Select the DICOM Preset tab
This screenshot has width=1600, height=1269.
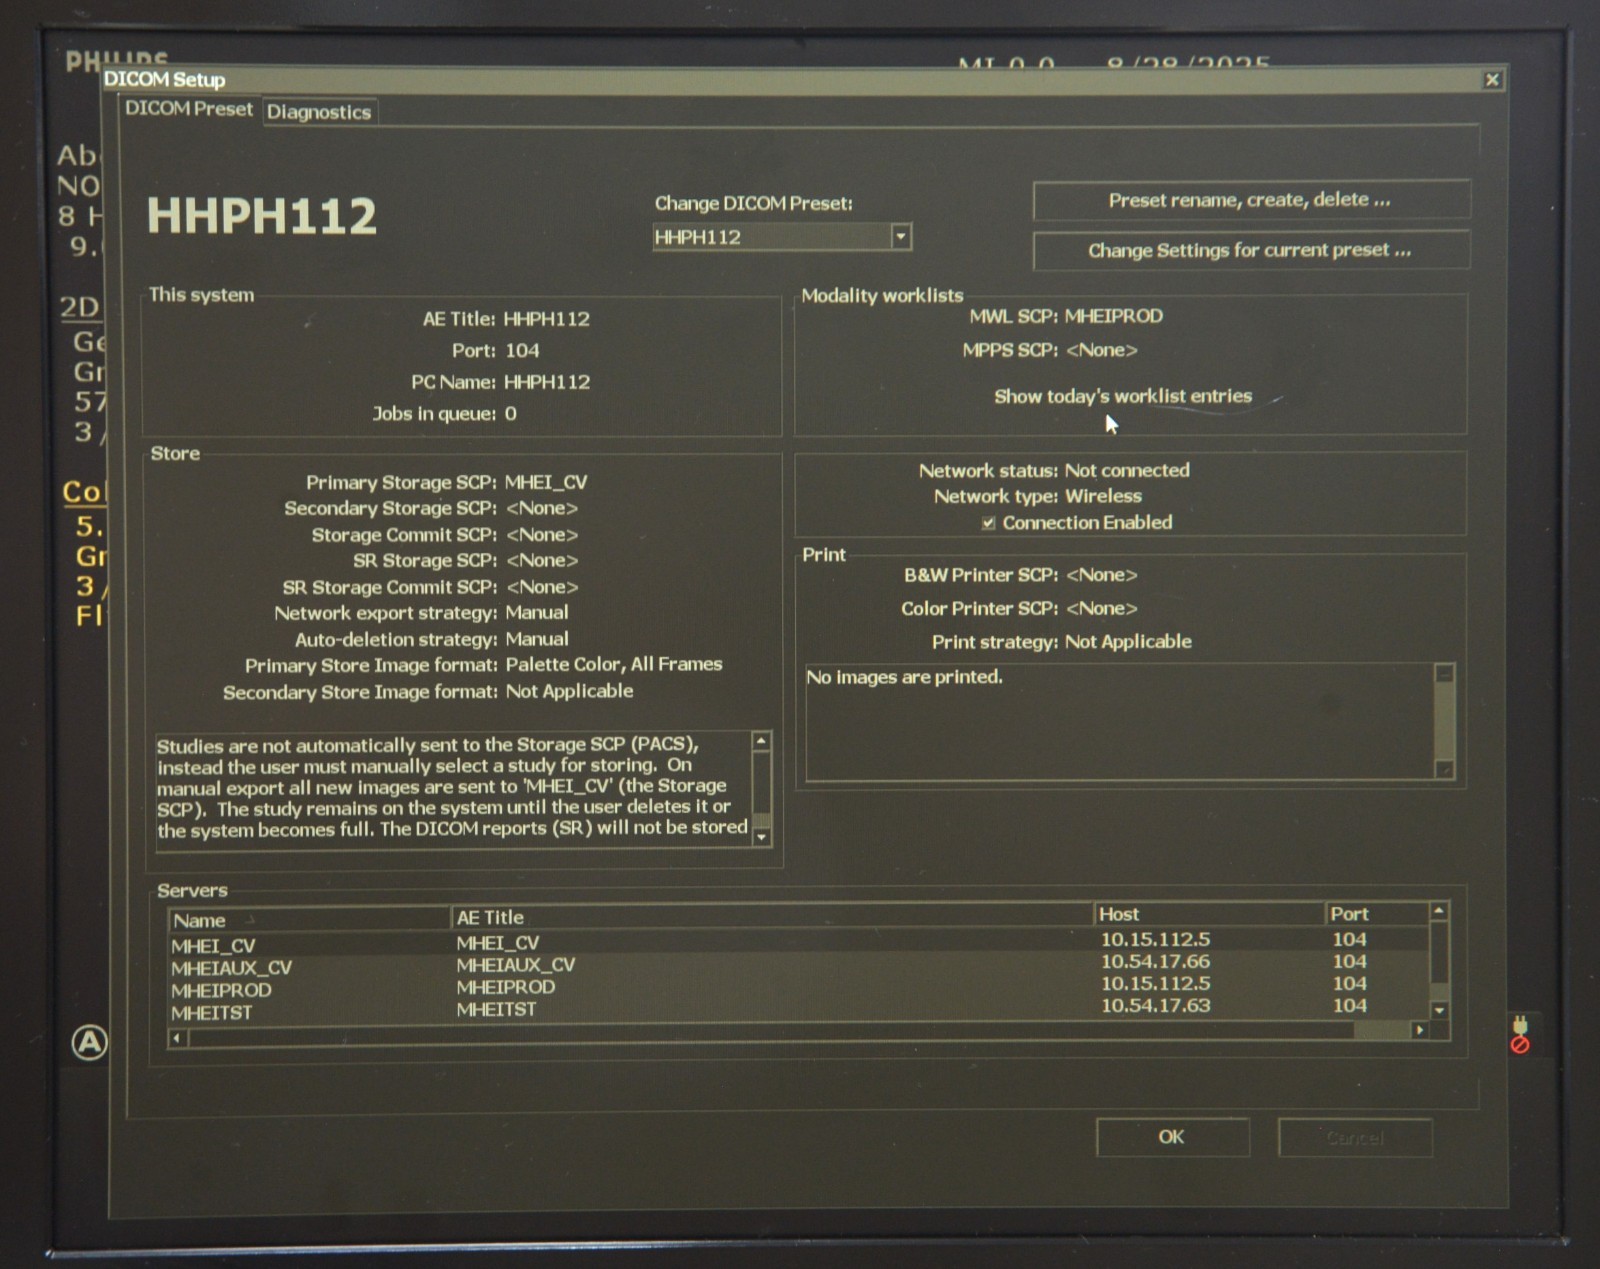point(189,109)
